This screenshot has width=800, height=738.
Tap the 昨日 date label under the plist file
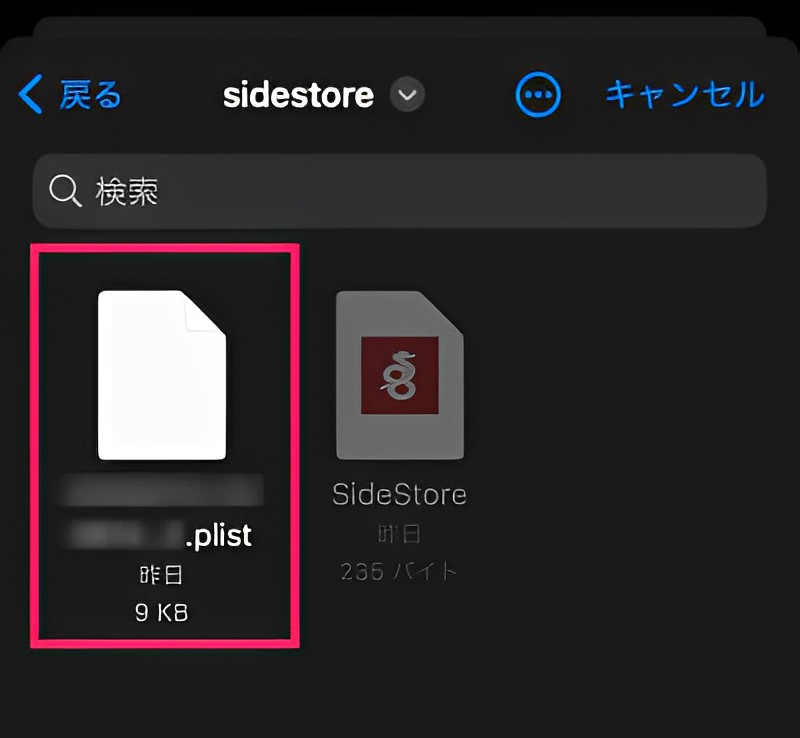pyautogui.click(x=163, y=573)
